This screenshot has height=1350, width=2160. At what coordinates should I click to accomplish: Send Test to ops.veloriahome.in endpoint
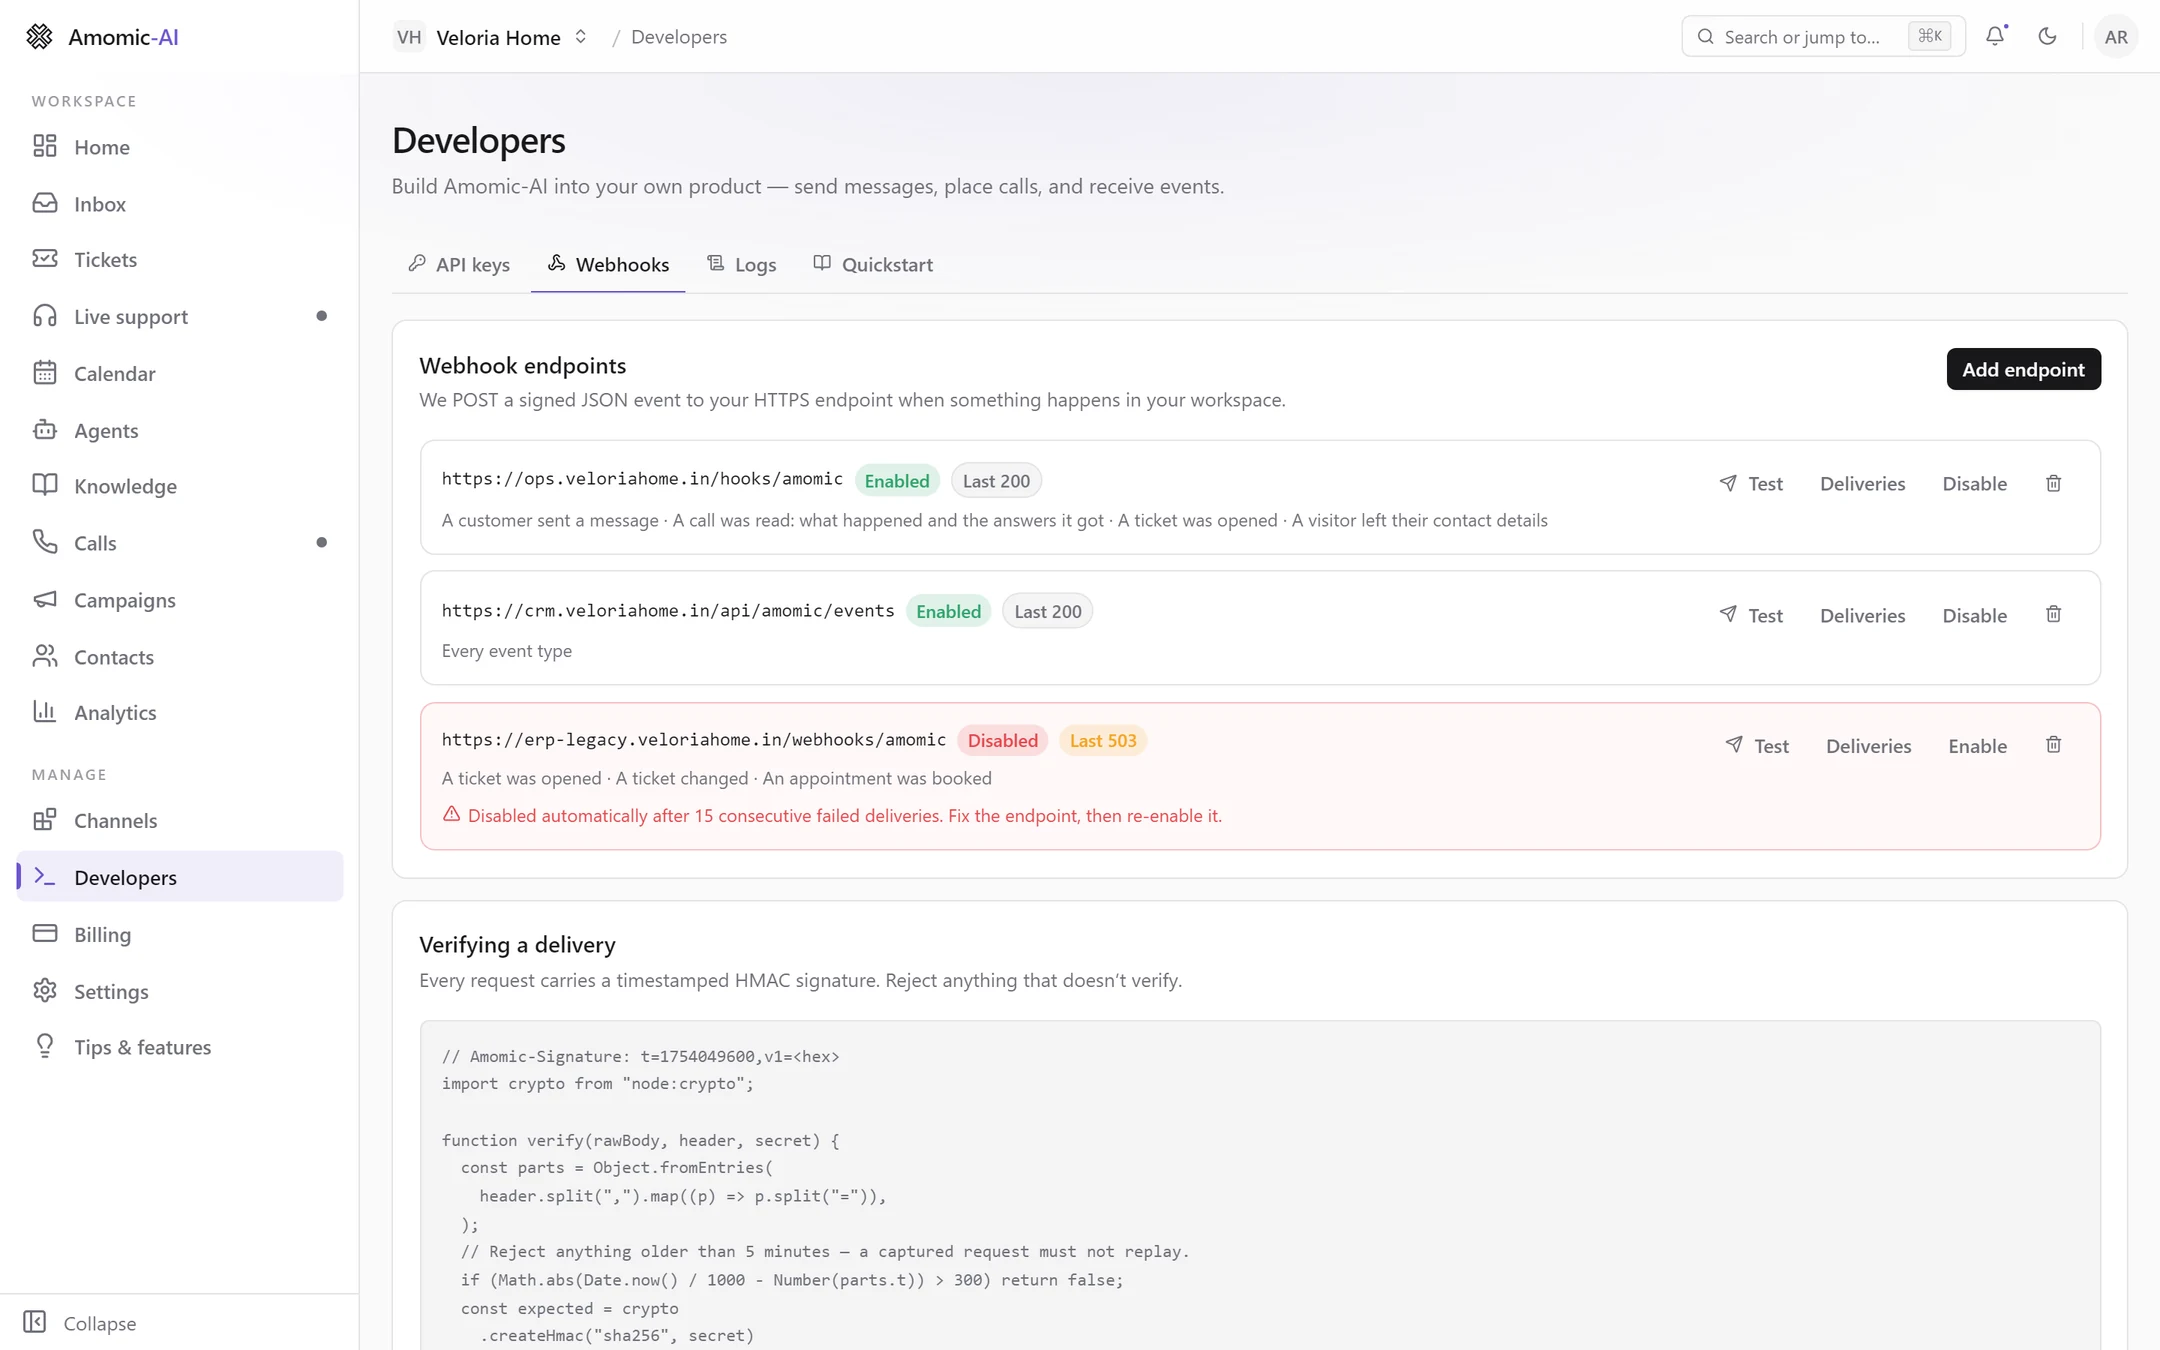pyautogui.click(x=1751, y=484)
